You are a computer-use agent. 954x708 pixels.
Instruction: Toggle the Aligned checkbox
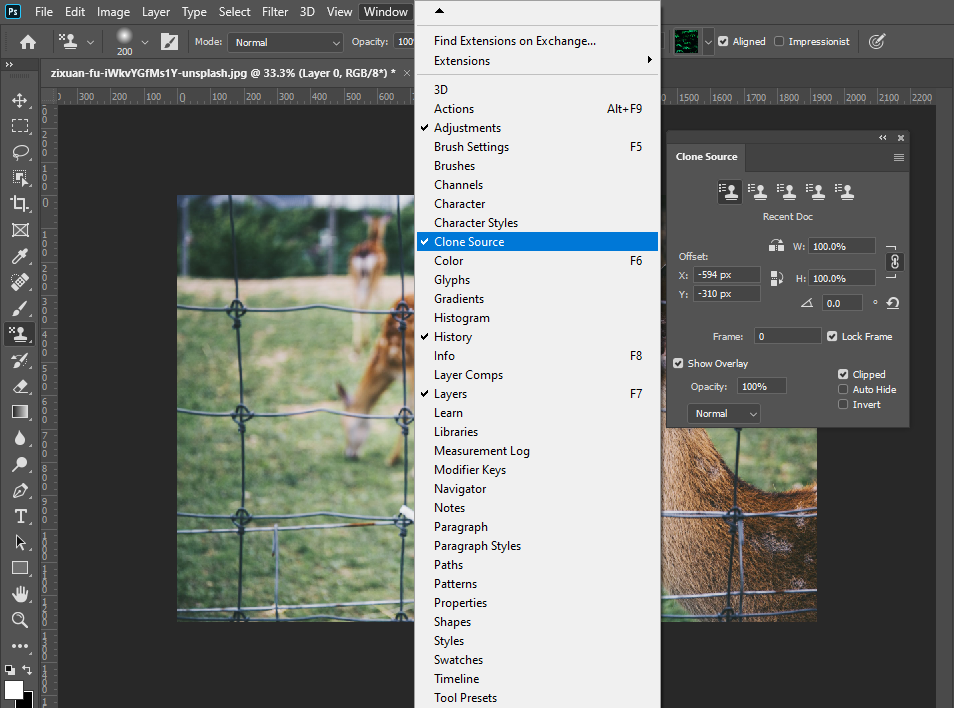tap(723, 41)
